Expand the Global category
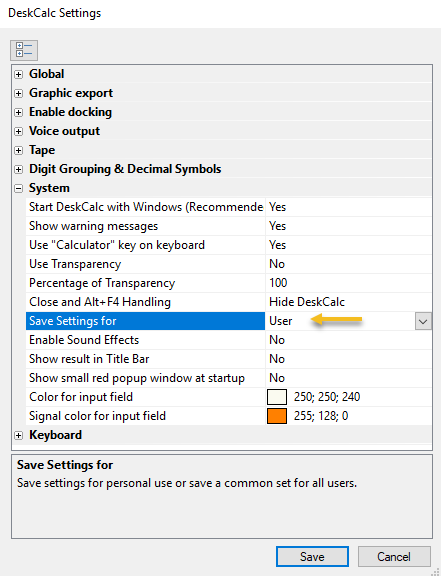441x576 pixels. coord(18,74)
